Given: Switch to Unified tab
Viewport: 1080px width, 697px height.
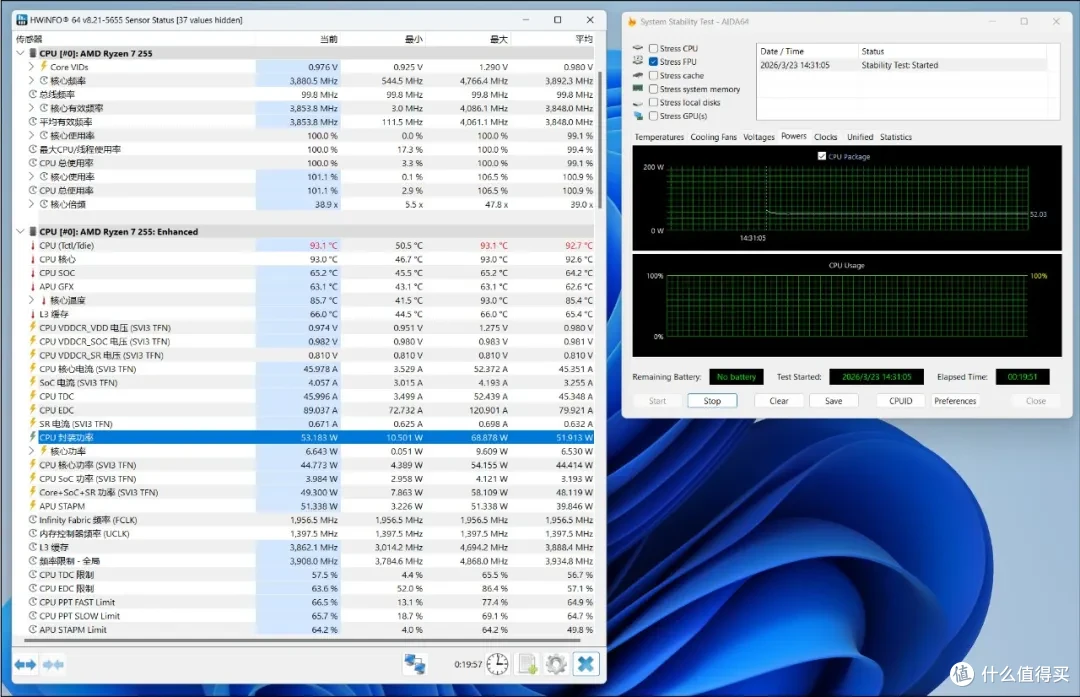Looking at the screenshot, I should [x=860, y=137].
